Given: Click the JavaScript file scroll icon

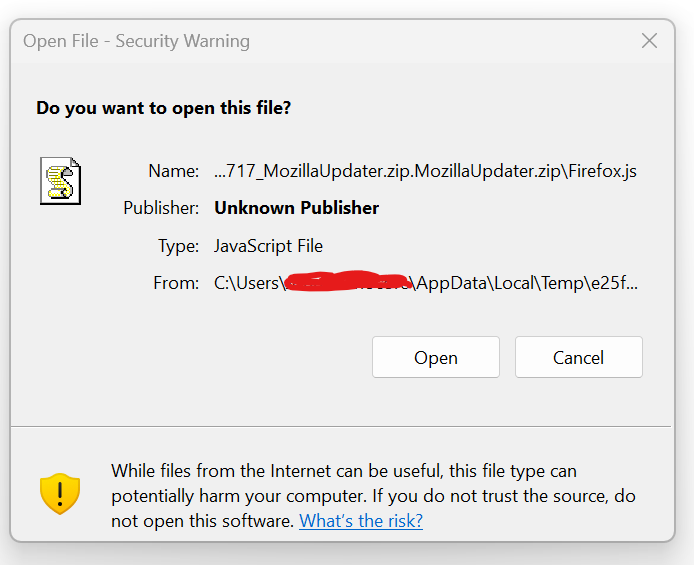Looking at the screenshot, I should 60,181.
